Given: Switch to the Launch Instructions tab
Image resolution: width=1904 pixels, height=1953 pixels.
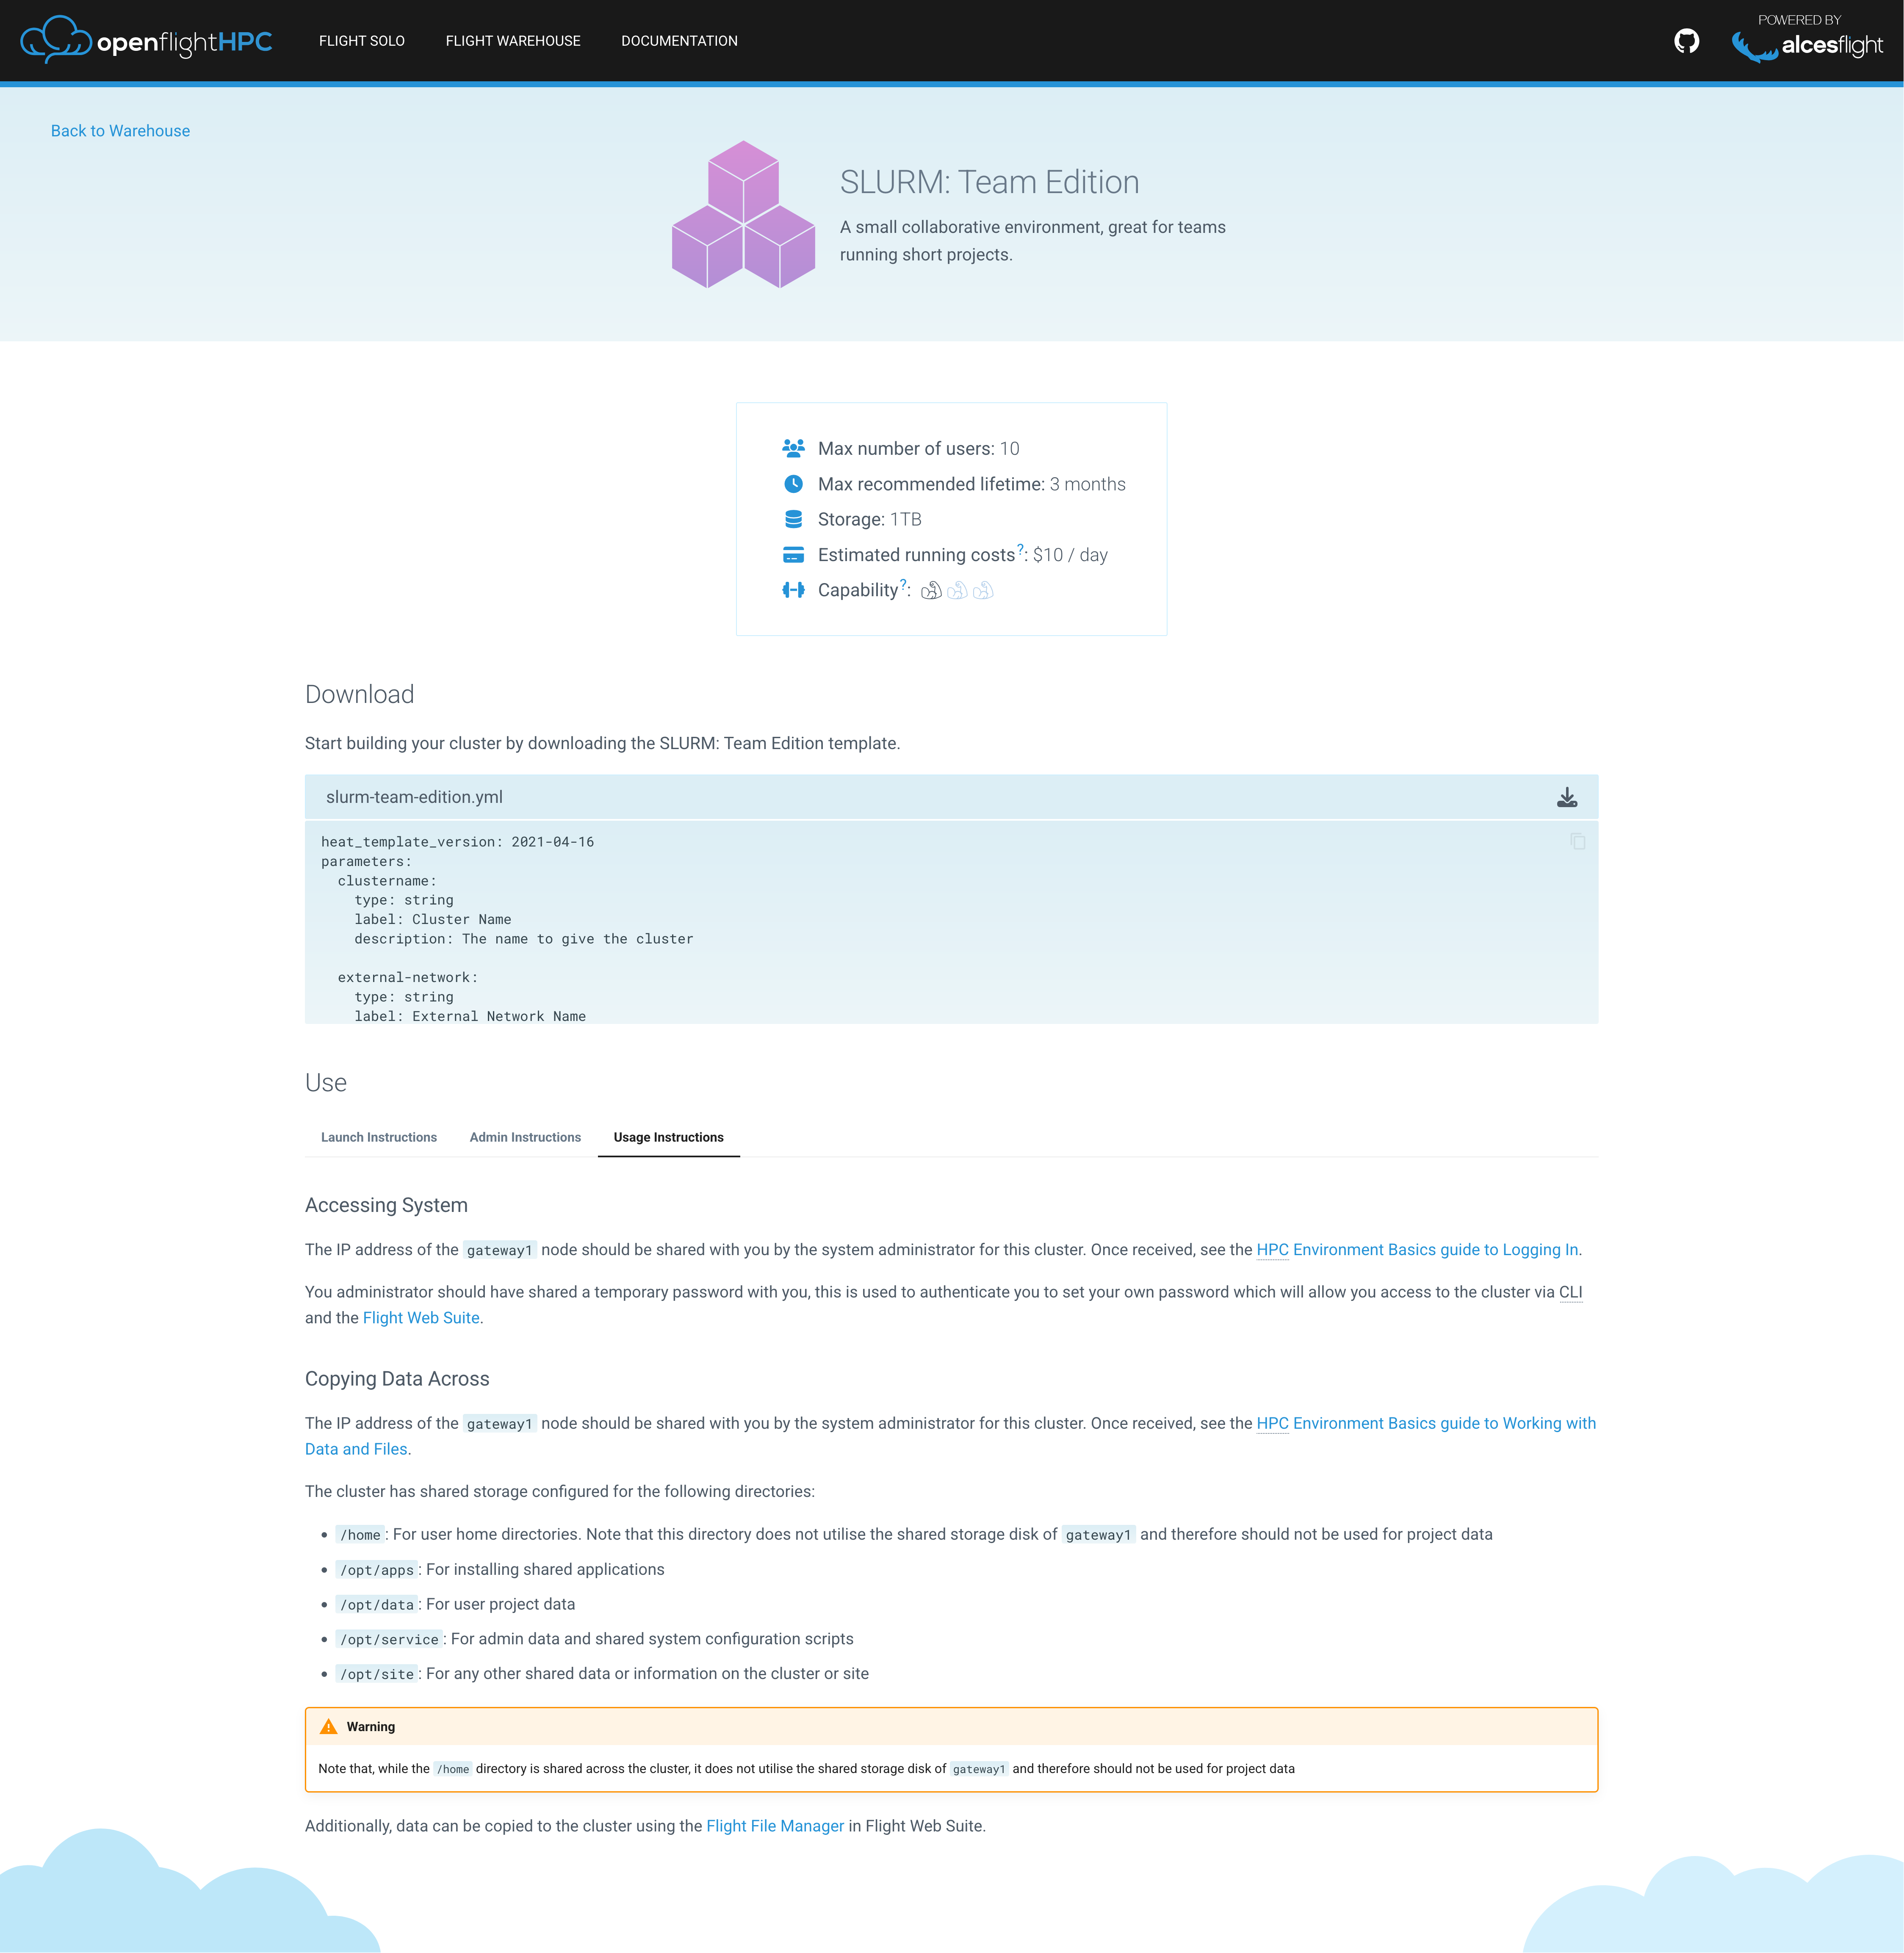Looking at the screenshot, I should click(x=378, y=1137).
